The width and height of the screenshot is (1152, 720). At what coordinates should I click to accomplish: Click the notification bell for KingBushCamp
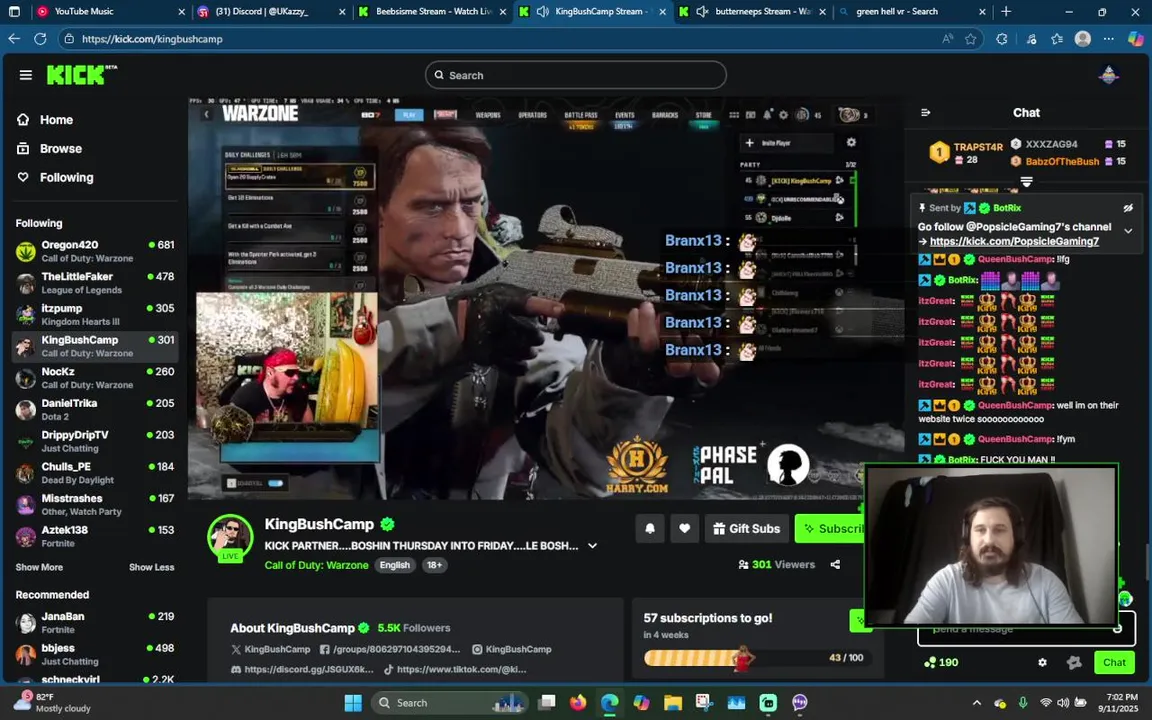[x=649, y=528]
